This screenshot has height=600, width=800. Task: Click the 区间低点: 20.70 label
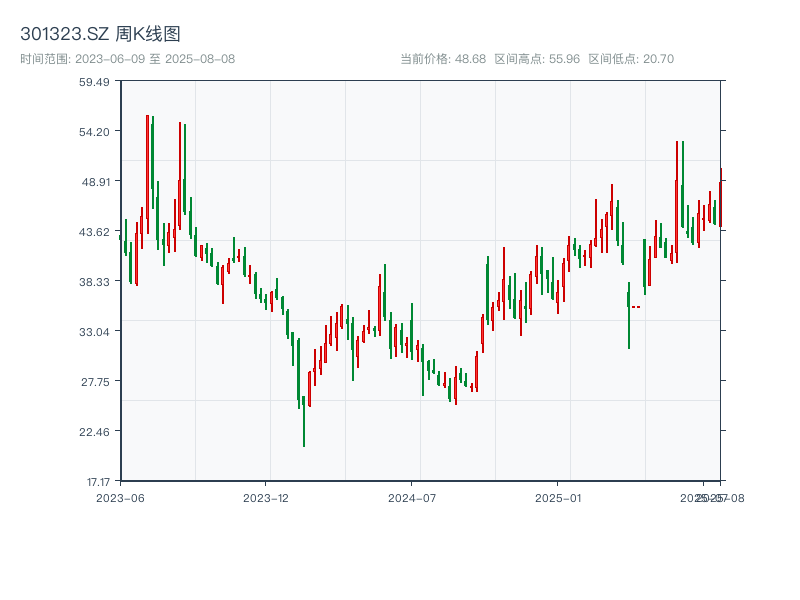point(631,59)
